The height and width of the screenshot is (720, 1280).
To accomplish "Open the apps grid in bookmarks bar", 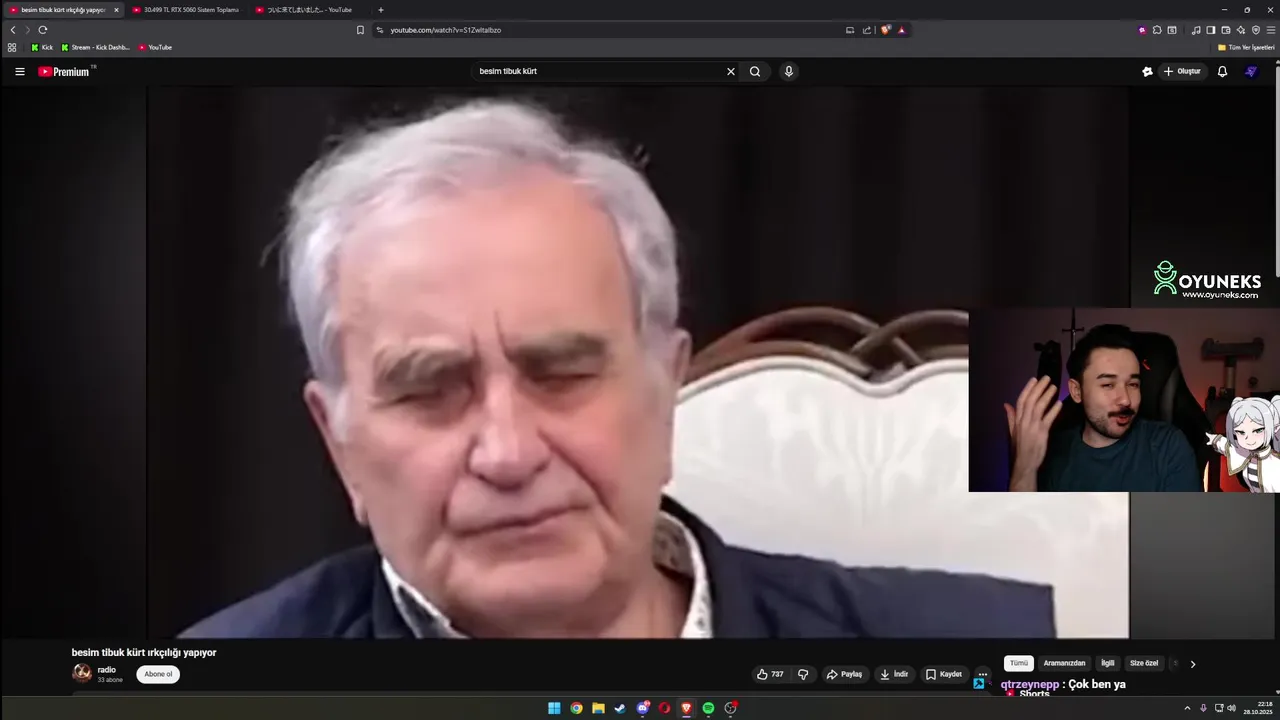I will [x=12, y=47].
